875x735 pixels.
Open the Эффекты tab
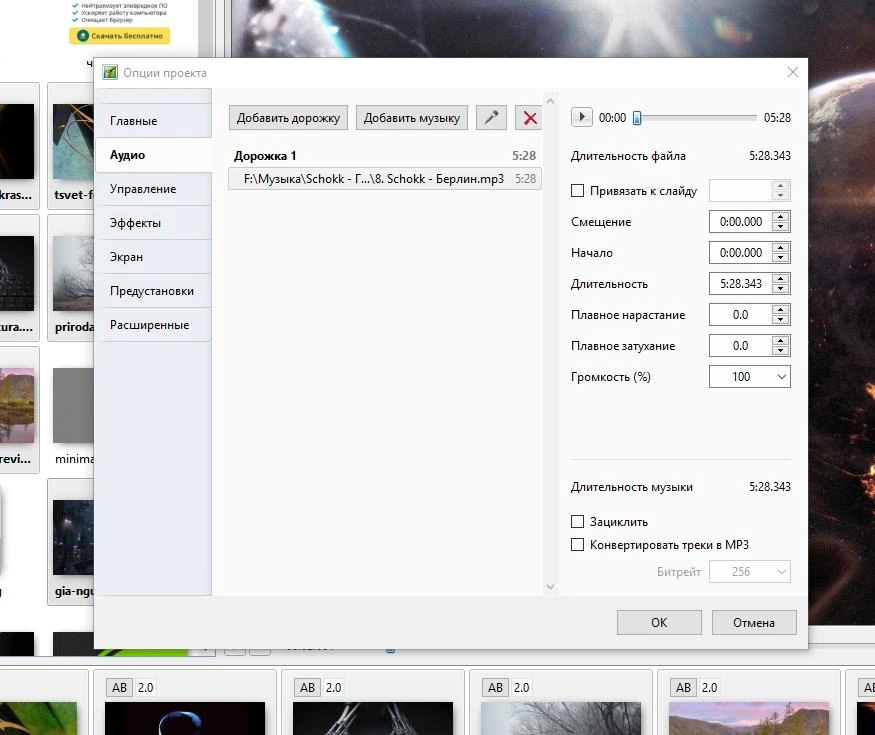pyautogui.click(x=153, y=223)
